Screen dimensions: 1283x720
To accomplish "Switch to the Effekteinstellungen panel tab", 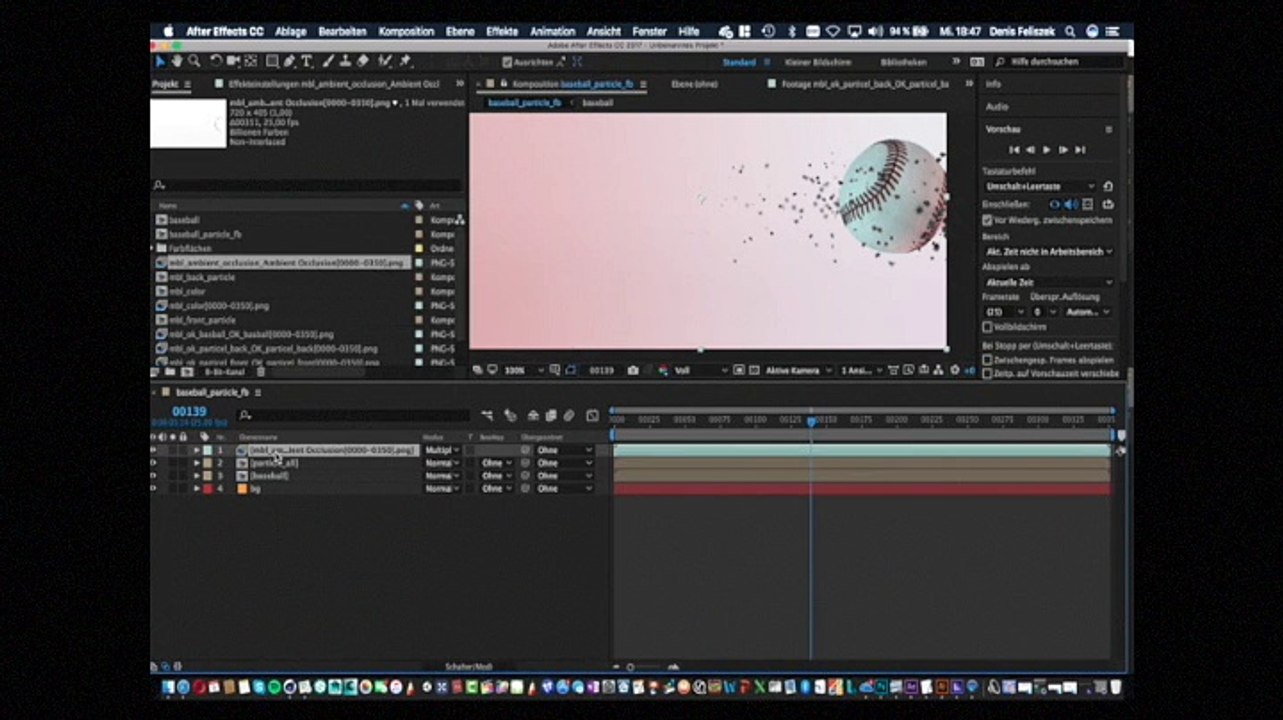I will pos(333,85).
